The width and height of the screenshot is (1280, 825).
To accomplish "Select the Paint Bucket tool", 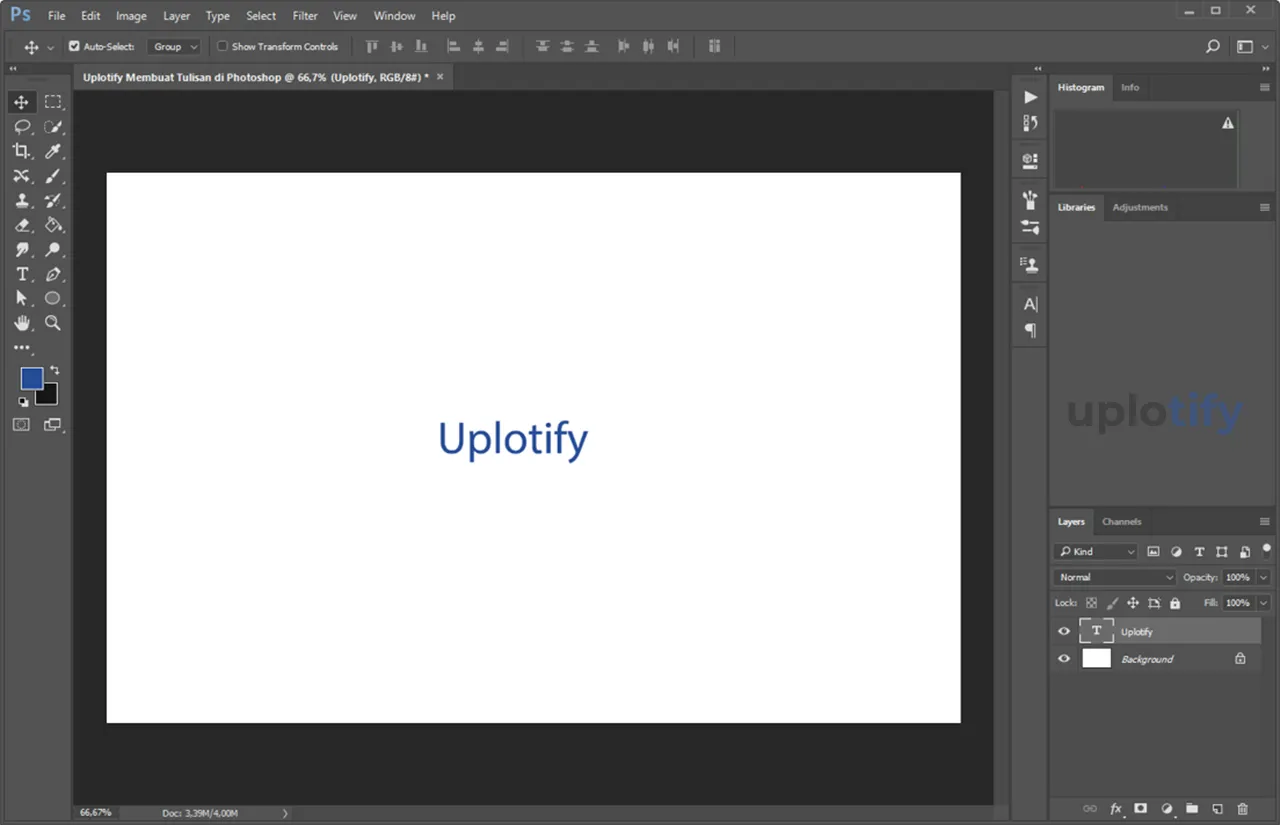I will 53,225.
